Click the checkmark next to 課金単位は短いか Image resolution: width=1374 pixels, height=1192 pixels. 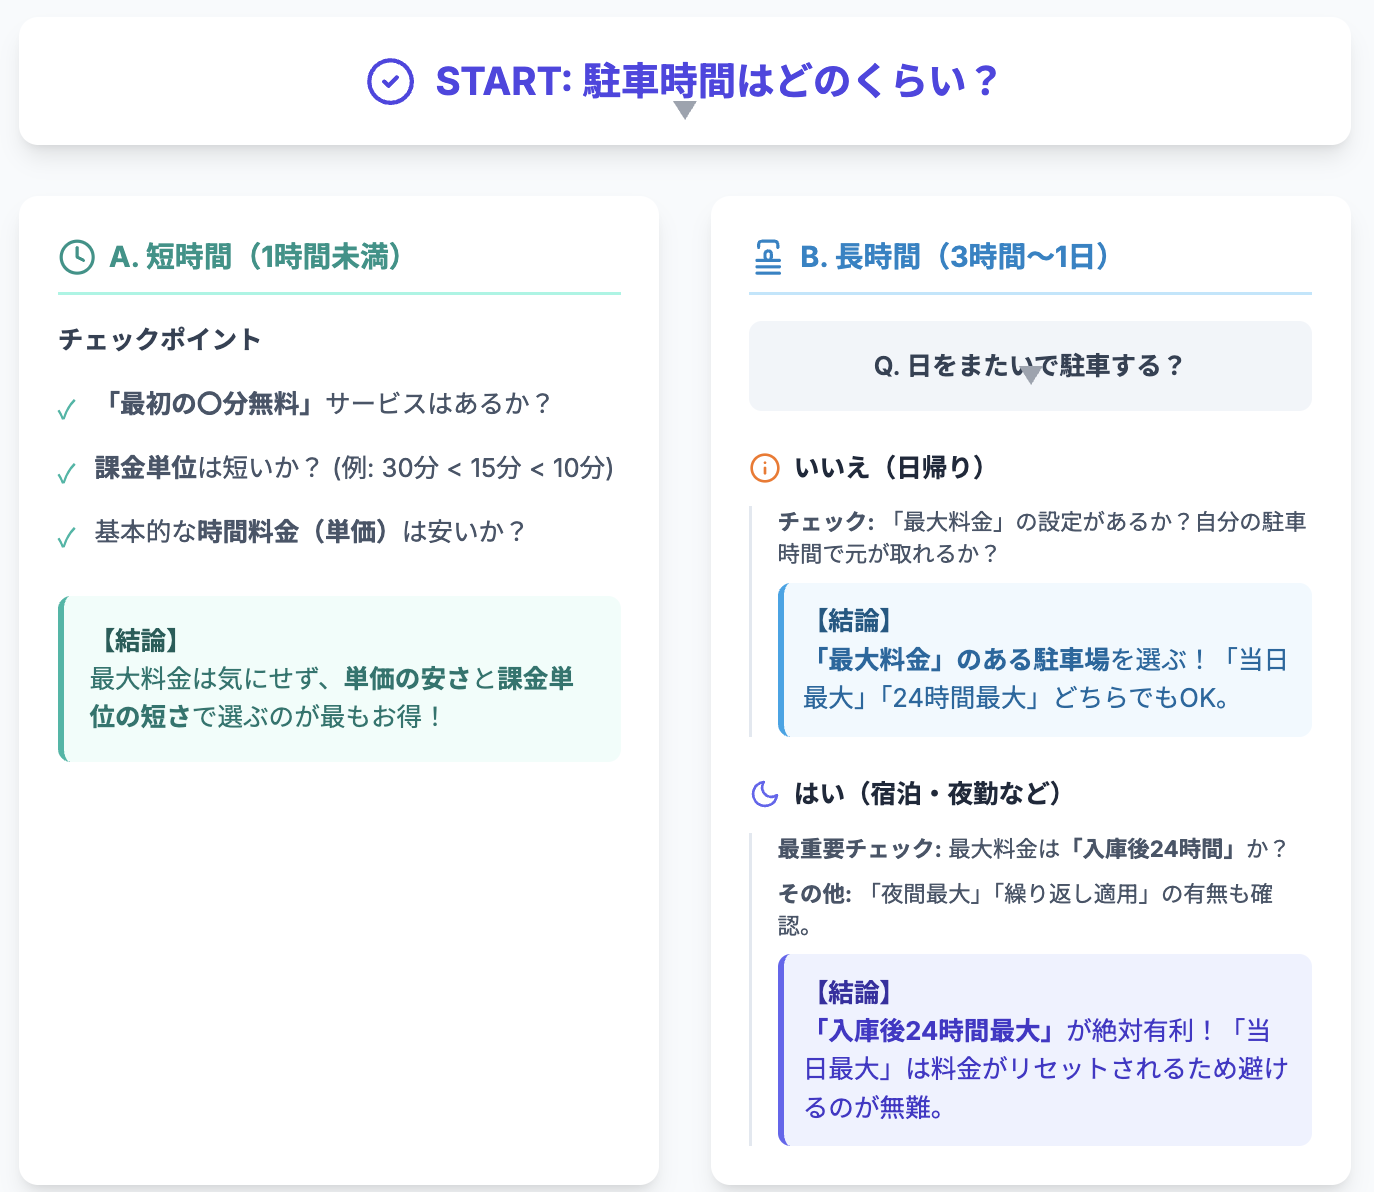67,473
